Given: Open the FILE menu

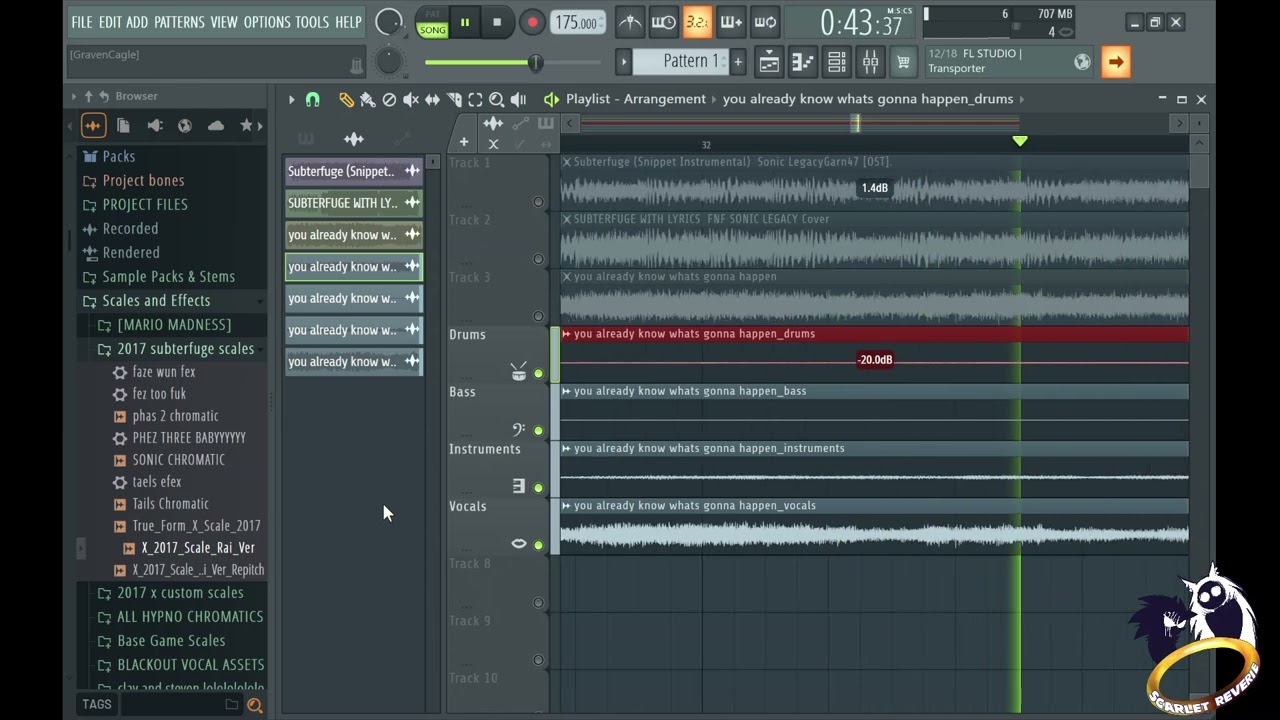Looking at the screenshot, I should pyautogui.click(x=82, y=22).
